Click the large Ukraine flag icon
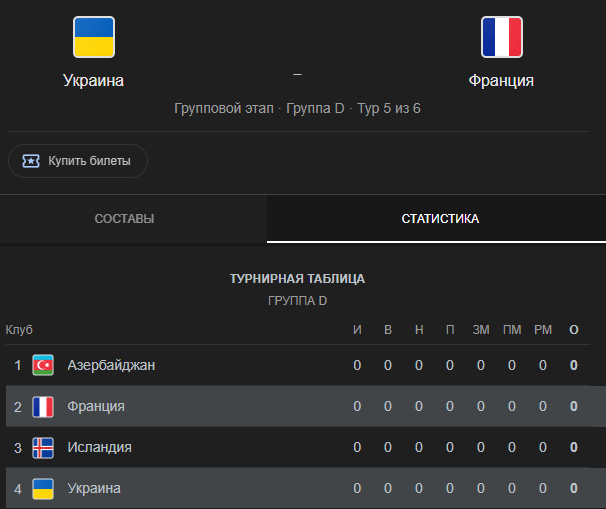 coord(94,37)
